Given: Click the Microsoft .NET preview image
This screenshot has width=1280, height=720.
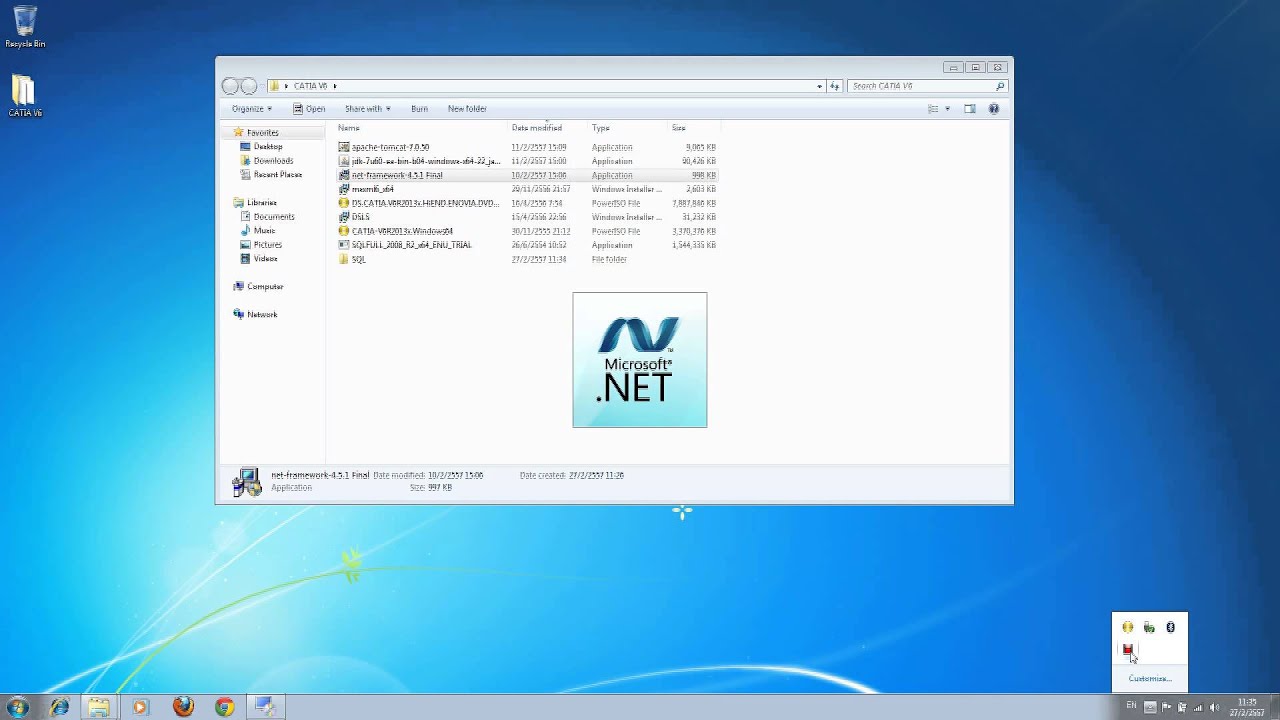Looking at the screenshot, I should click(640, 360).
